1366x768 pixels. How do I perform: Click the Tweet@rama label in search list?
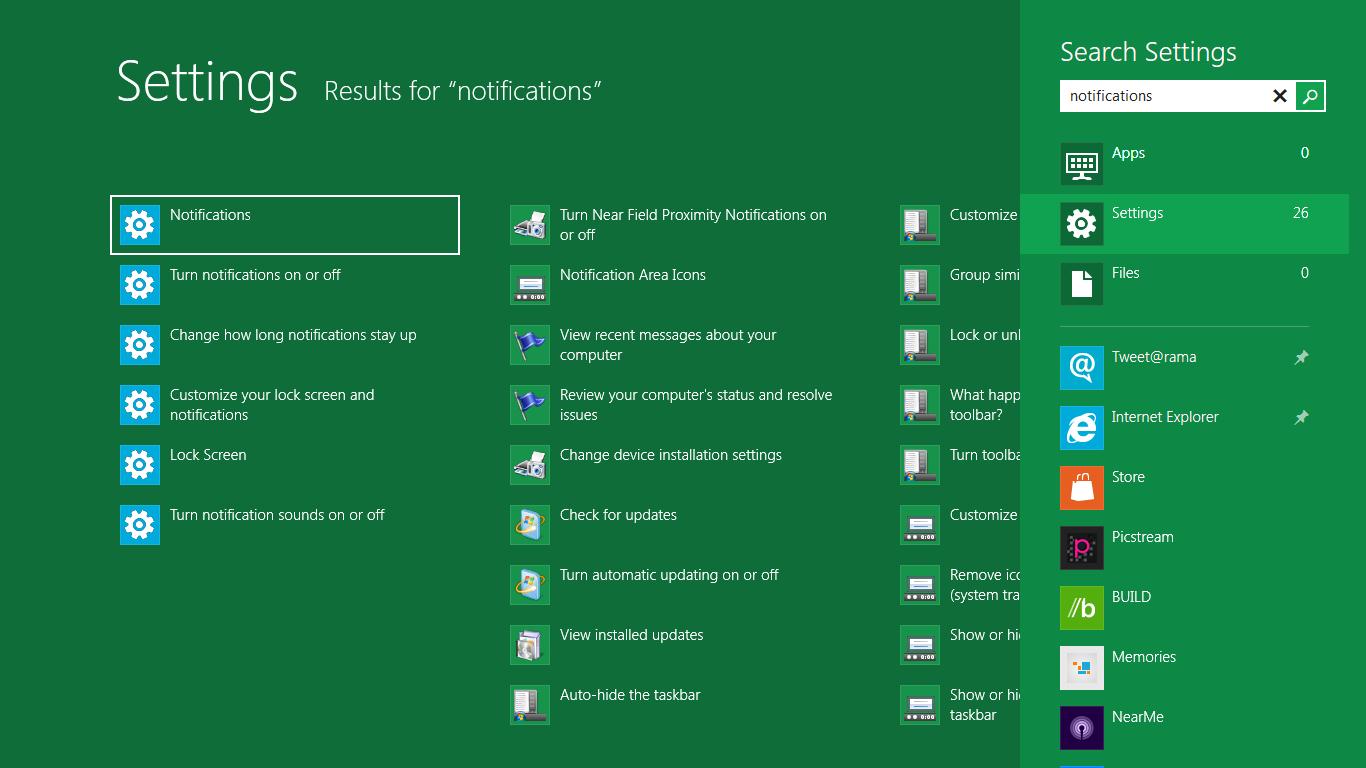click(x=1154, y=357)
